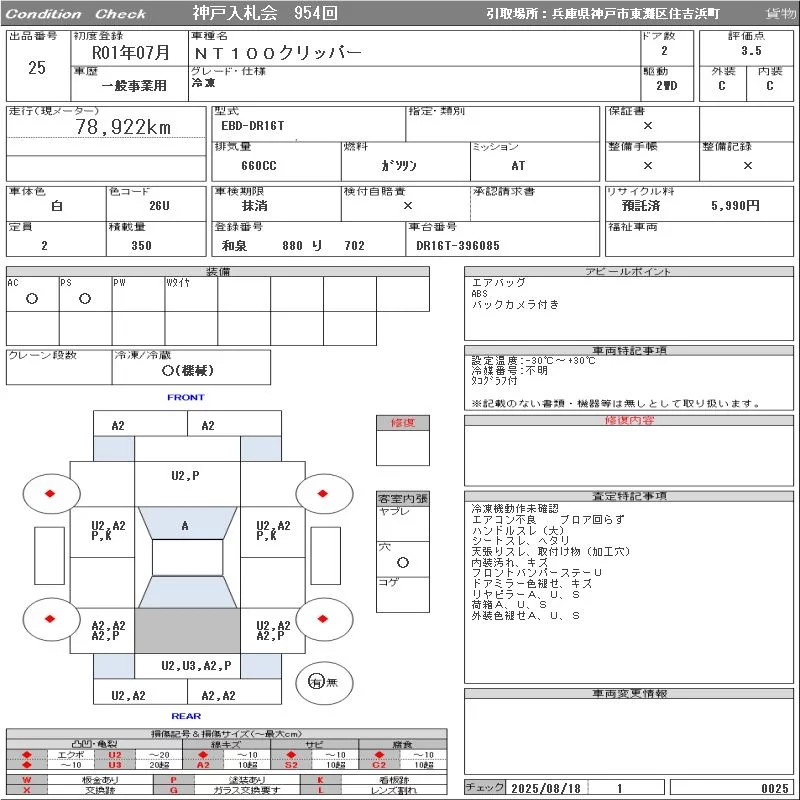800x800 pixels.
Task: Click the circled 有 beside 無 mark
Action: coord(316,682)
